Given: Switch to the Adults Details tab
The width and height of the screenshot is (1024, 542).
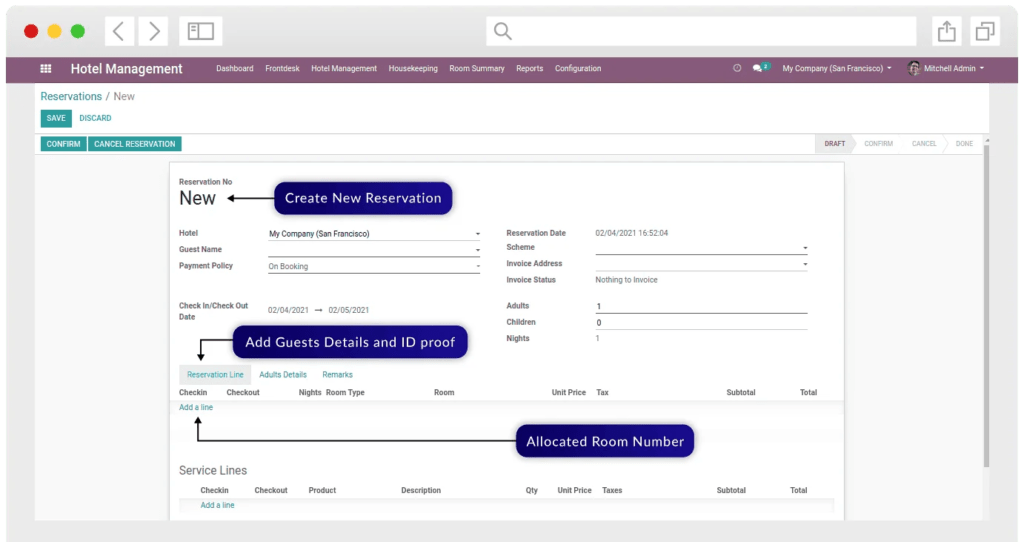Looking at the screenshot, I should pyautogui.click(x=283, y=375).
